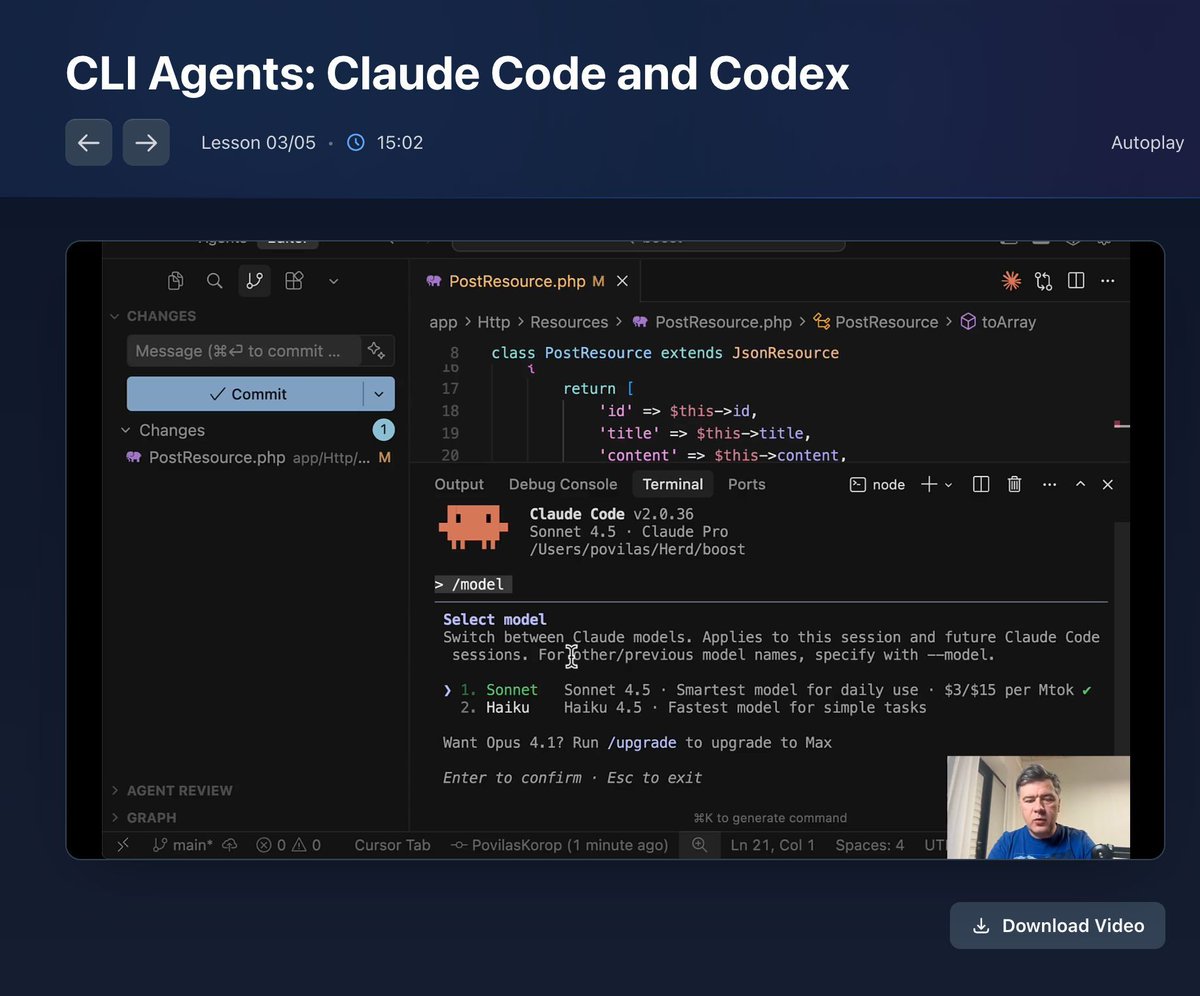Select the Haiku model option
The height and width of the screenshot is (996, 1200).
(508, 707)
